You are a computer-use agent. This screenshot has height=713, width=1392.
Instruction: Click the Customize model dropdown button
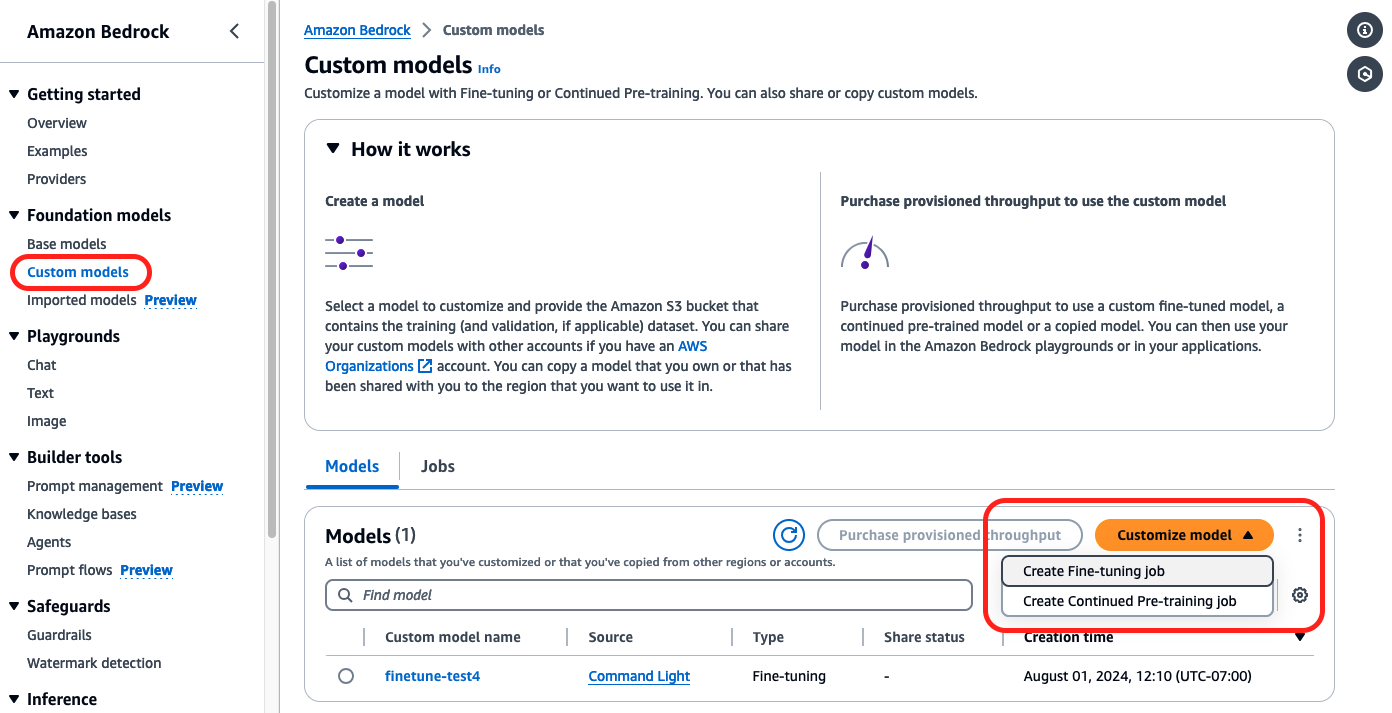[1184, 535]
